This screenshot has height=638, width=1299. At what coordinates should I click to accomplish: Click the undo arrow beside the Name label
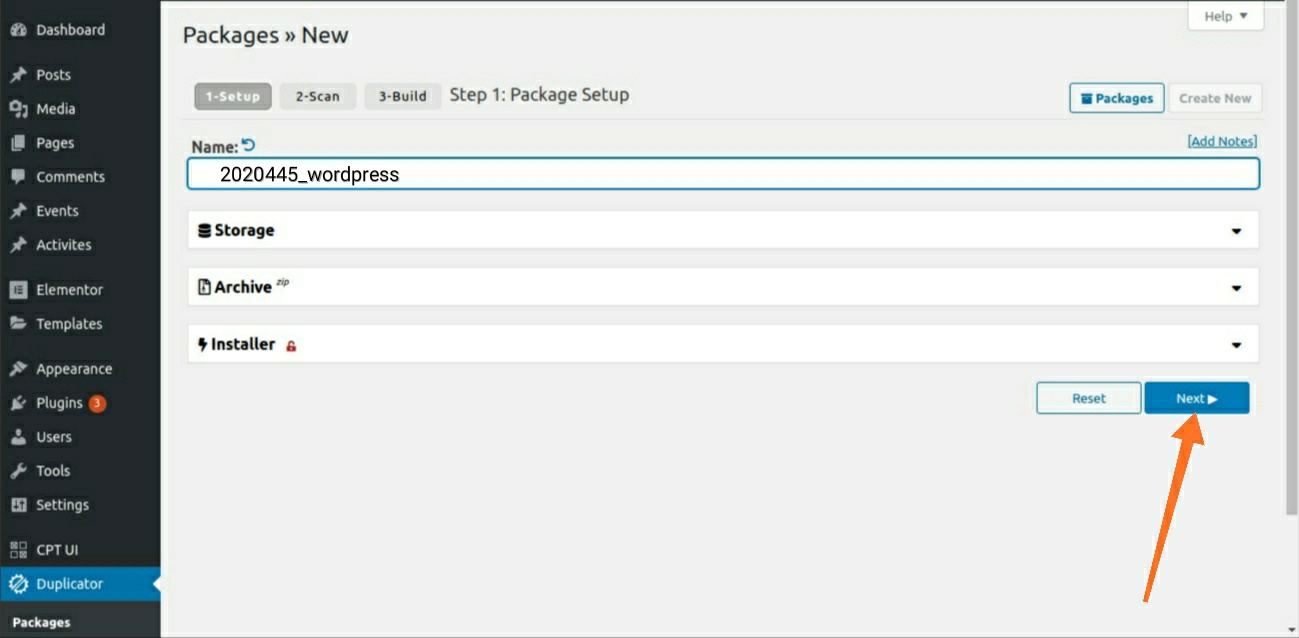pyautogui.click(x=247, y=144)
